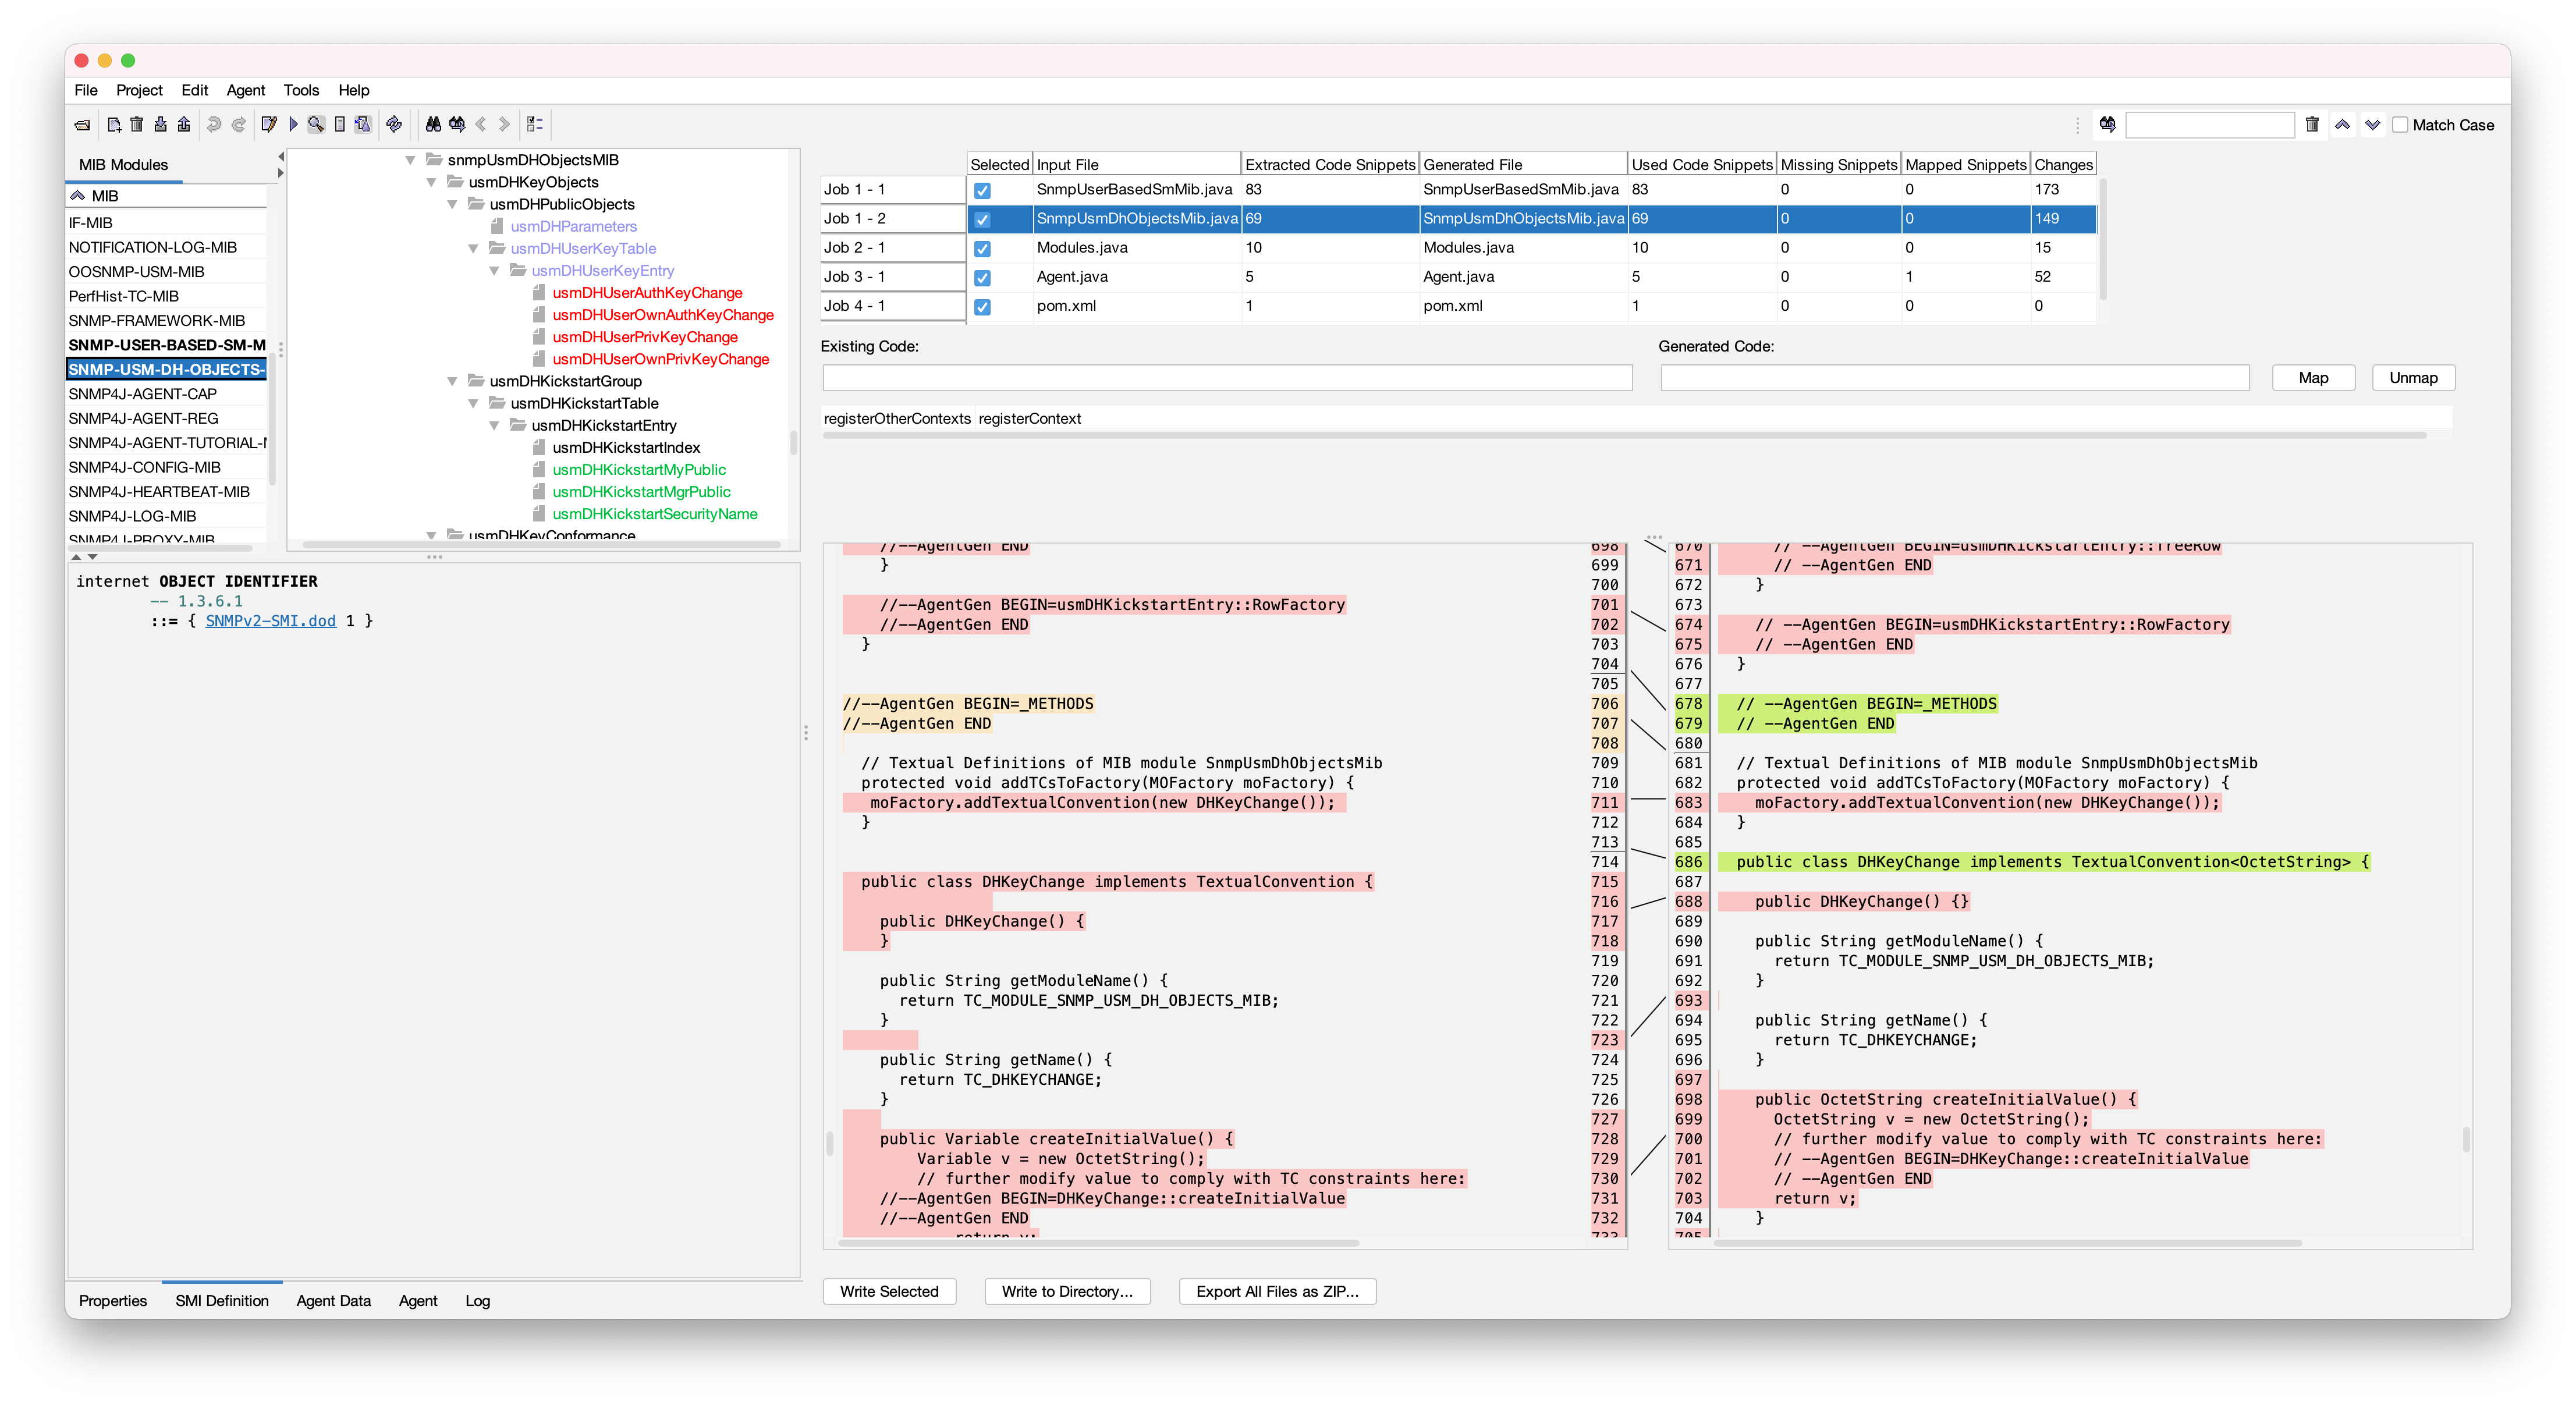This screenshot has height=1405, width=2576.
Task: Open find with the binoculars icon
Action: [x=434, y=125]
